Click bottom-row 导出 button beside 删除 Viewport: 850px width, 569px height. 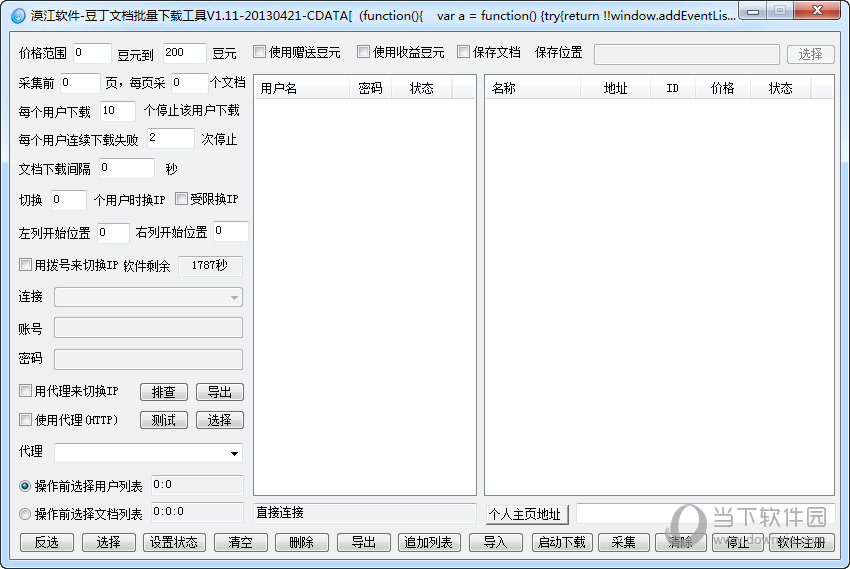point(364,542)
